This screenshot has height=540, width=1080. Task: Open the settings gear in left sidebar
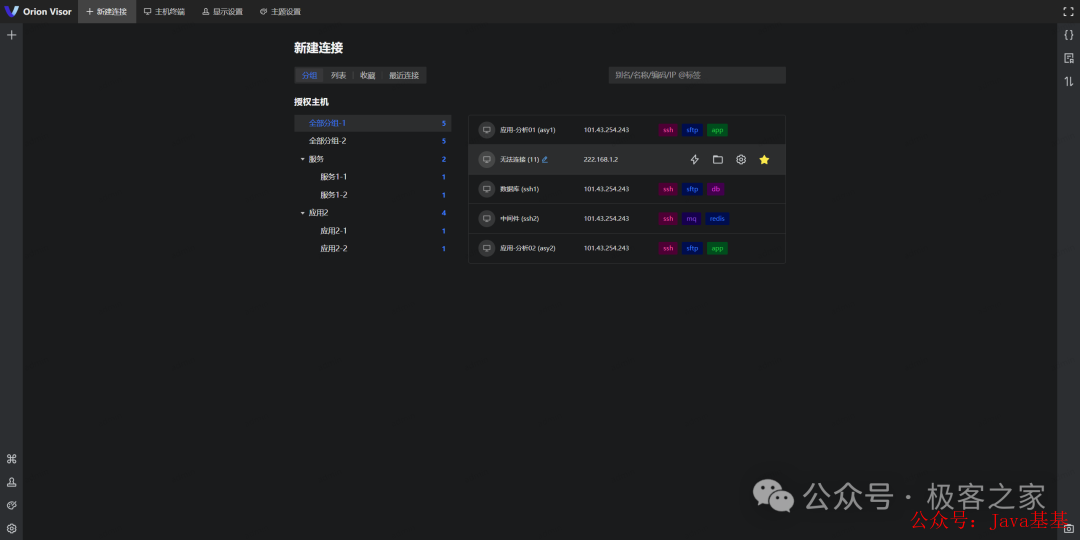pos(12,529)
